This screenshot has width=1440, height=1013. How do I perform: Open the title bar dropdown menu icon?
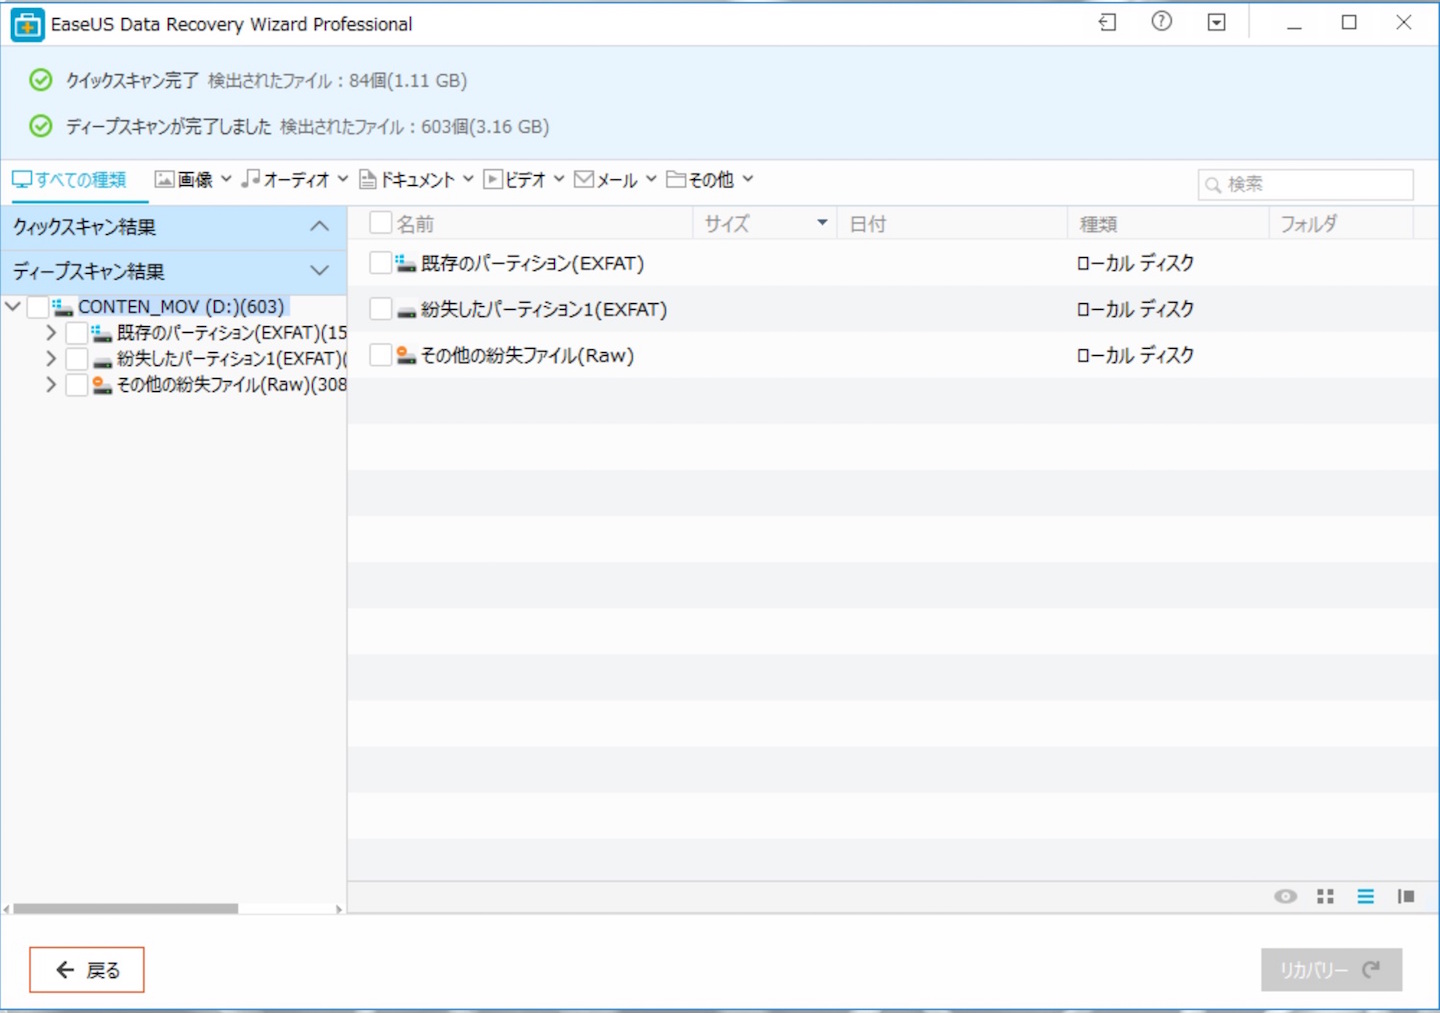point(1216,22)
